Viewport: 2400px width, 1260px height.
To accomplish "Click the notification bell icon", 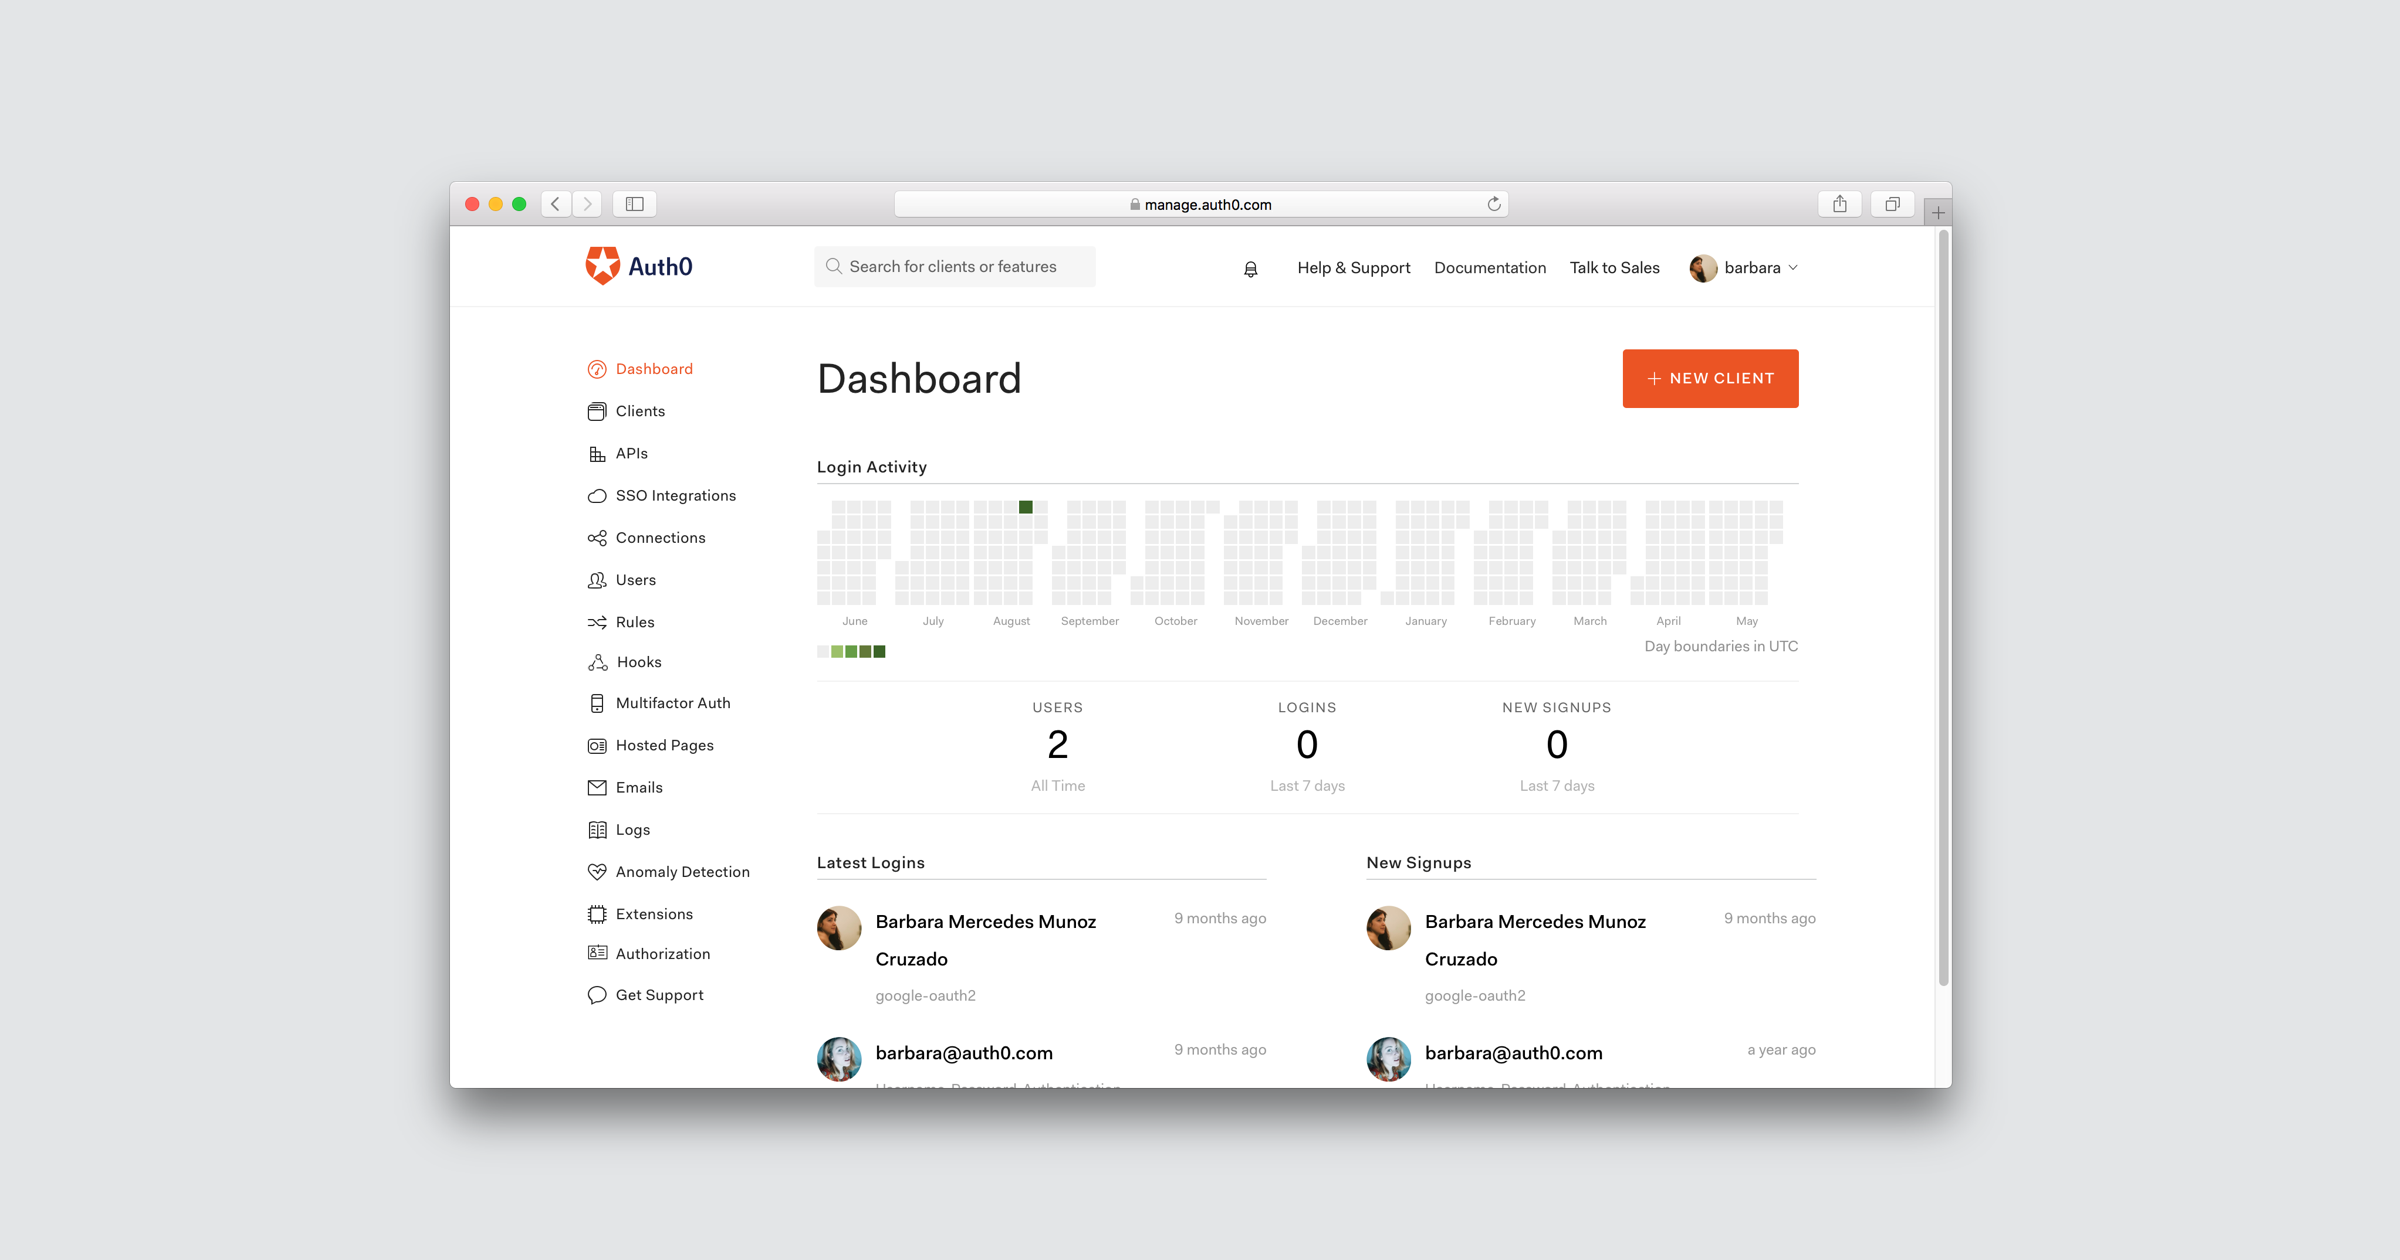I will 1251,267.
